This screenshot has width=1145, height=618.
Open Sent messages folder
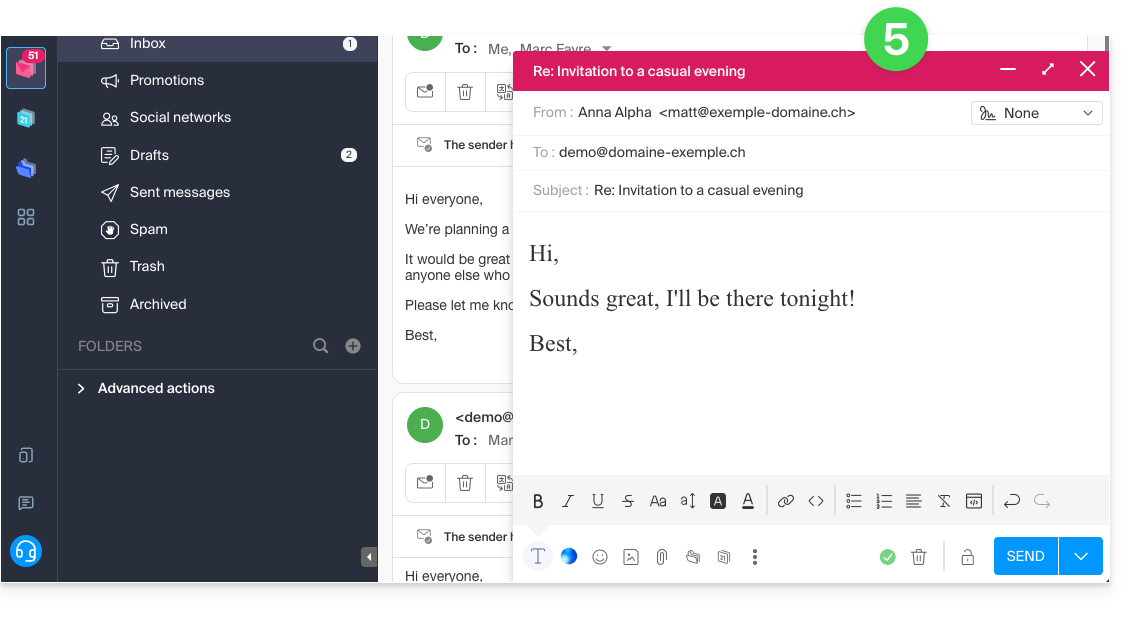coord(218,192)
